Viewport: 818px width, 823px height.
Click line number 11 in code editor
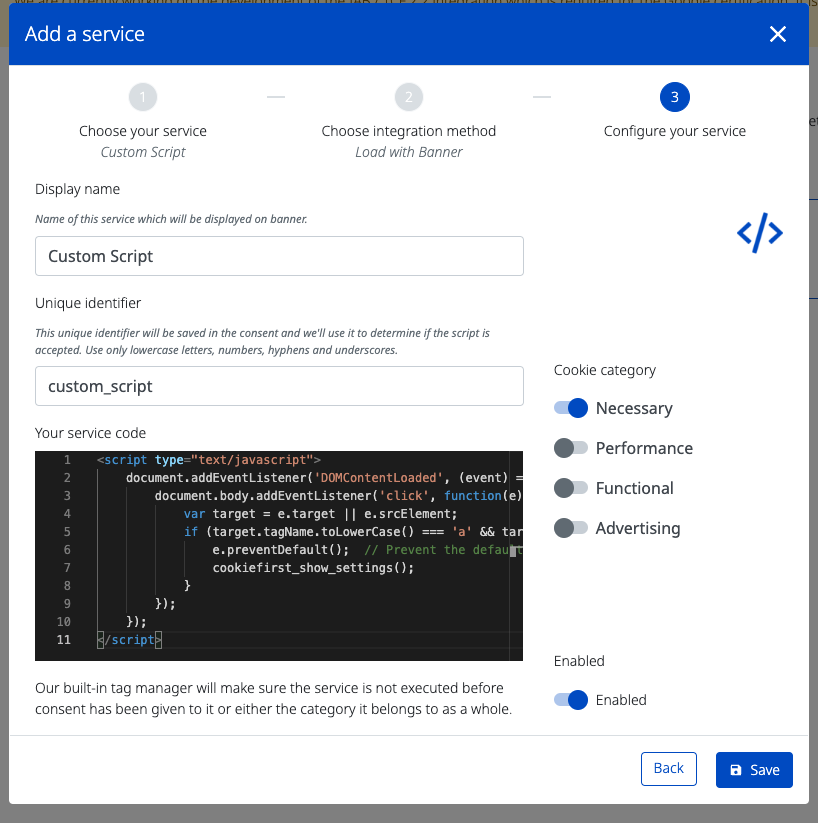pyautogui.click(x=64, y=640)
